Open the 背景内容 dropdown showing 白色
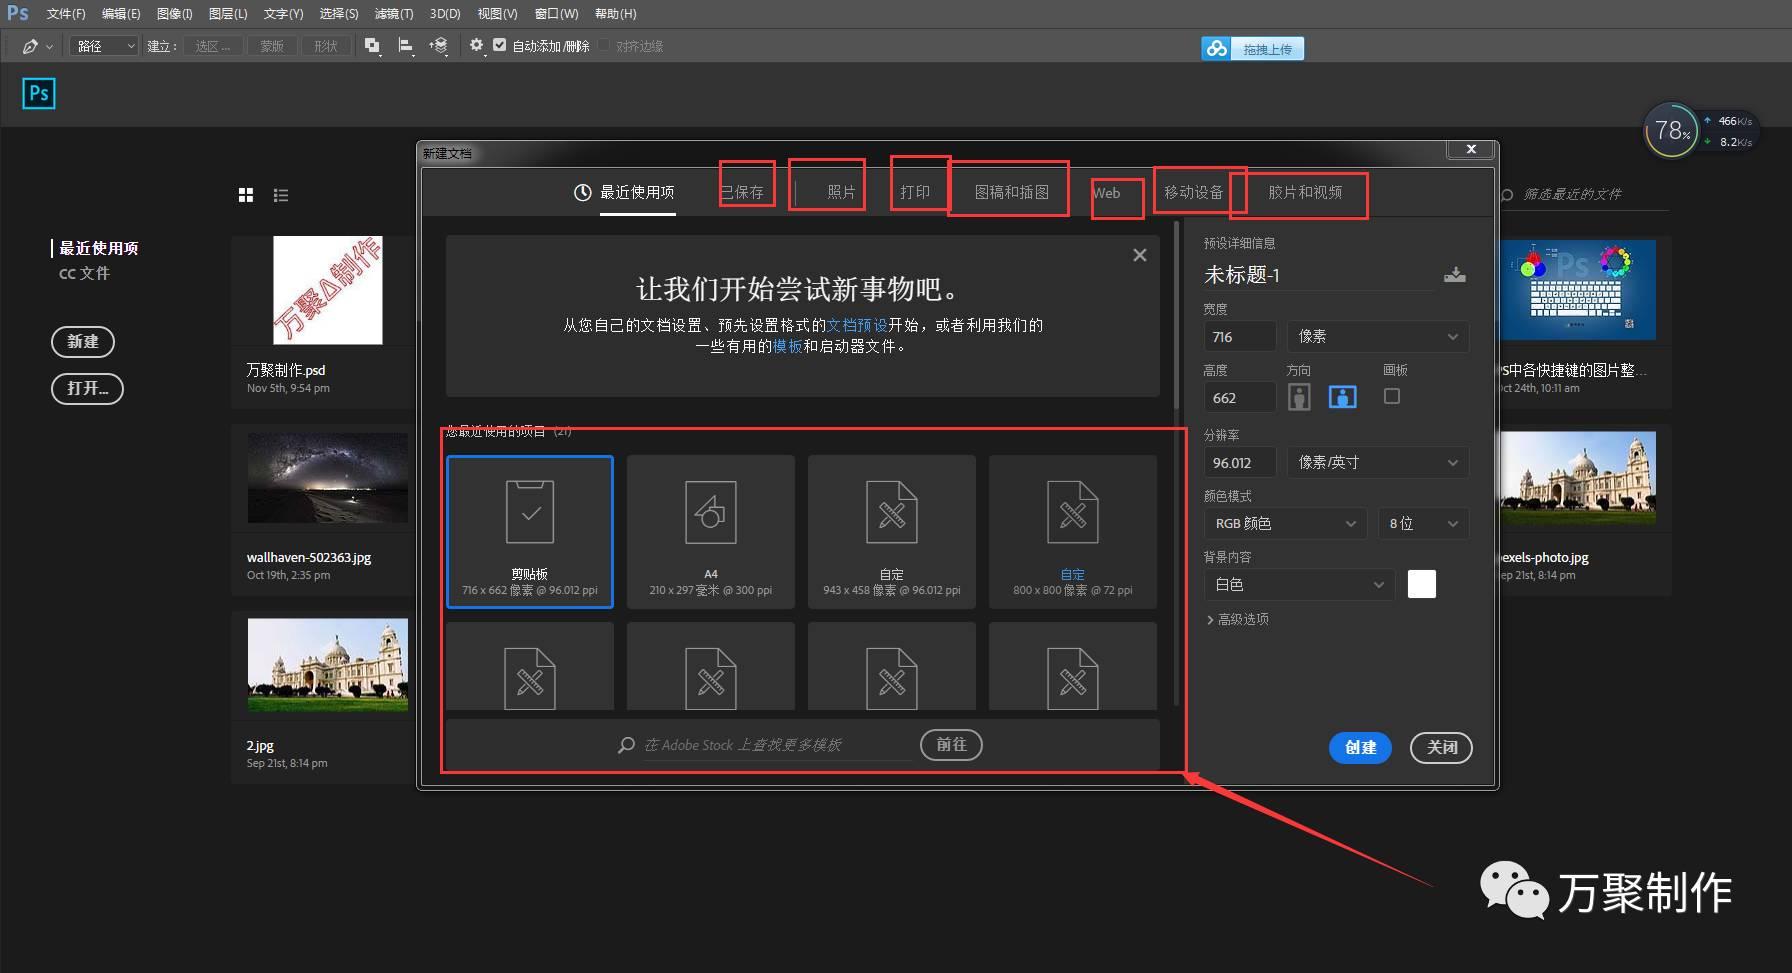The height and width of the screenshot is (973, 1792). [1297, 584]
